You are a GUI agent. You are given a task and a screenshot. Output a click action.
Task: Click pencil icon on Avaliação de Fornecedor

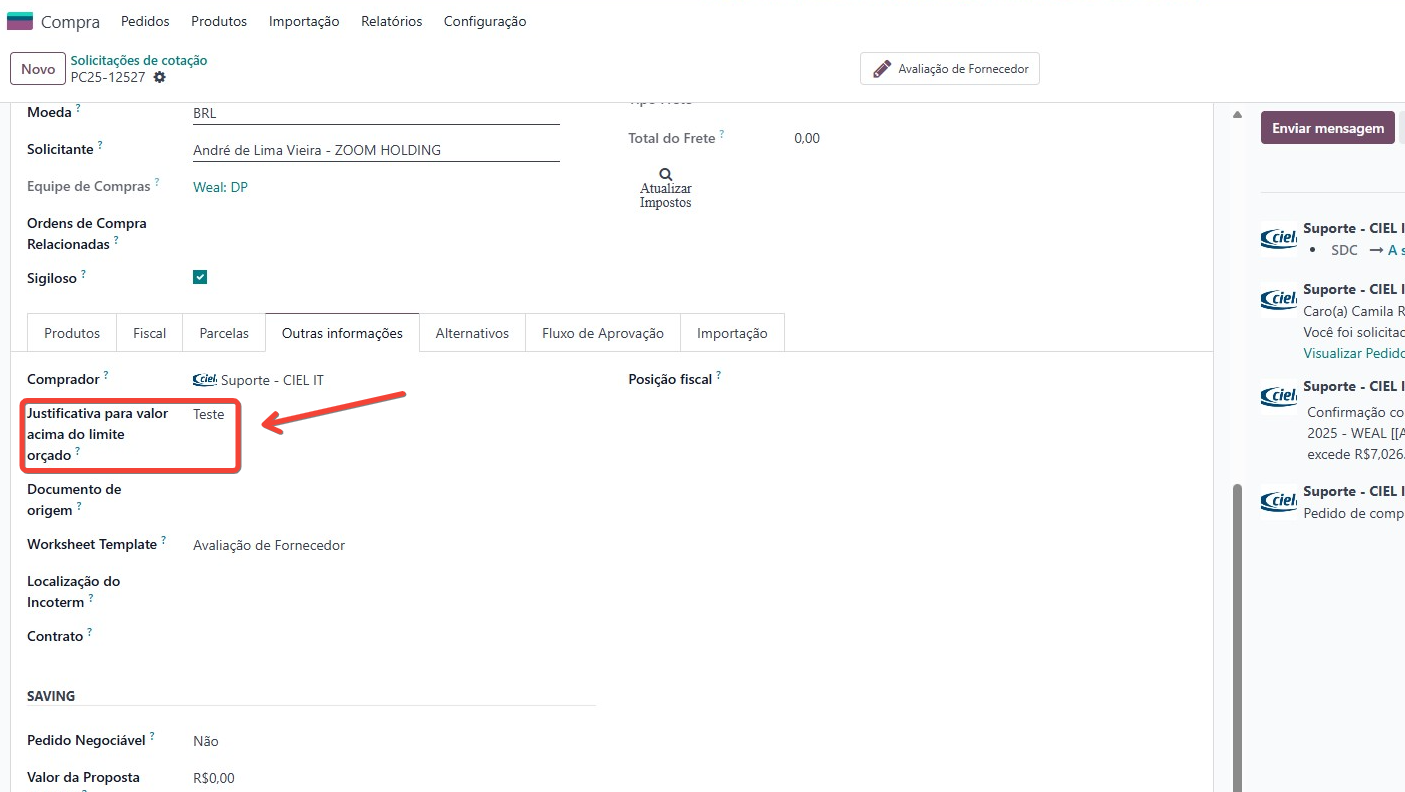[x=881, y=69]
